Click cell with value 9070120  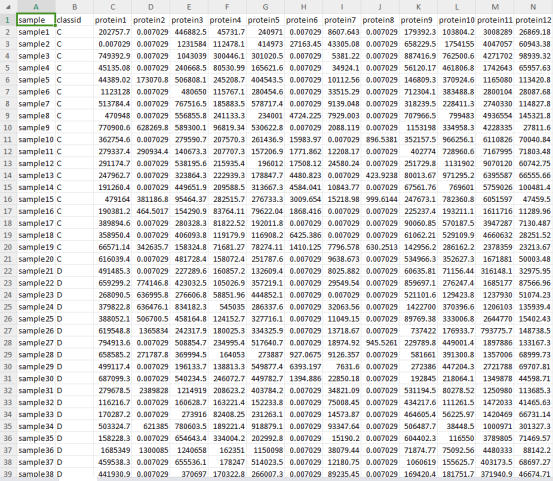click(x=495, y=163)
